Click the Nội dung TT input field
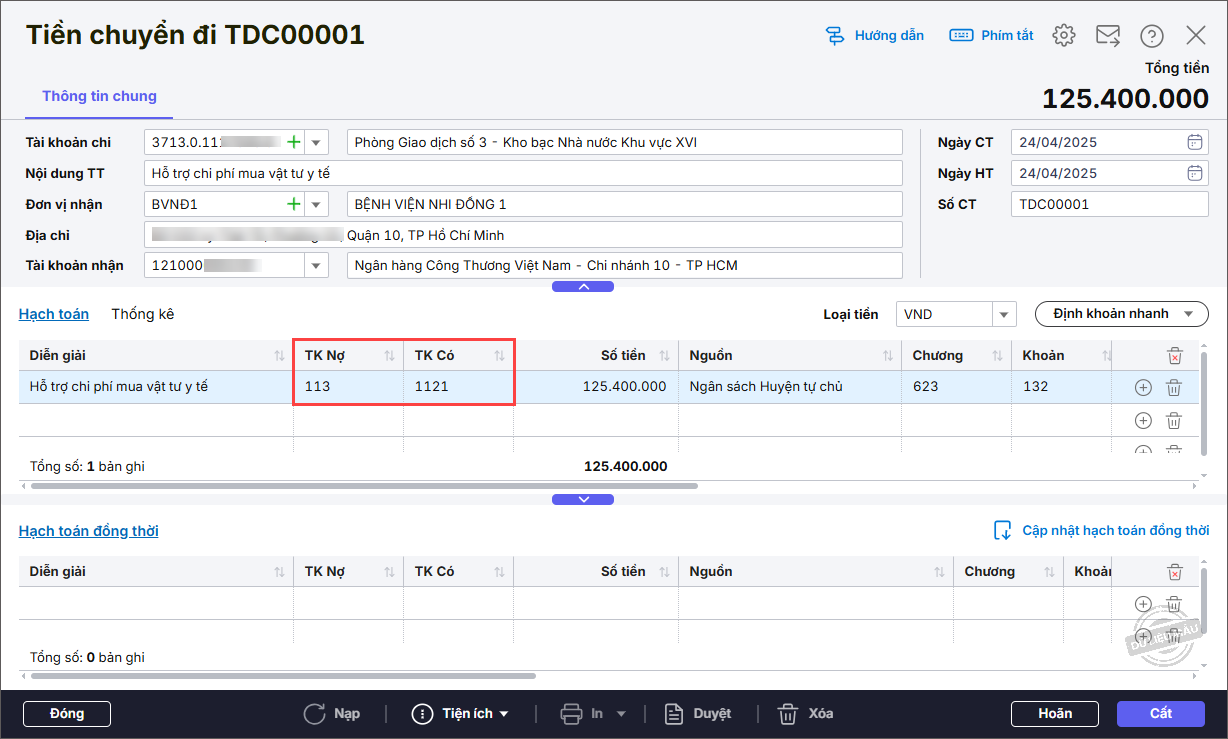 [522, 173]
